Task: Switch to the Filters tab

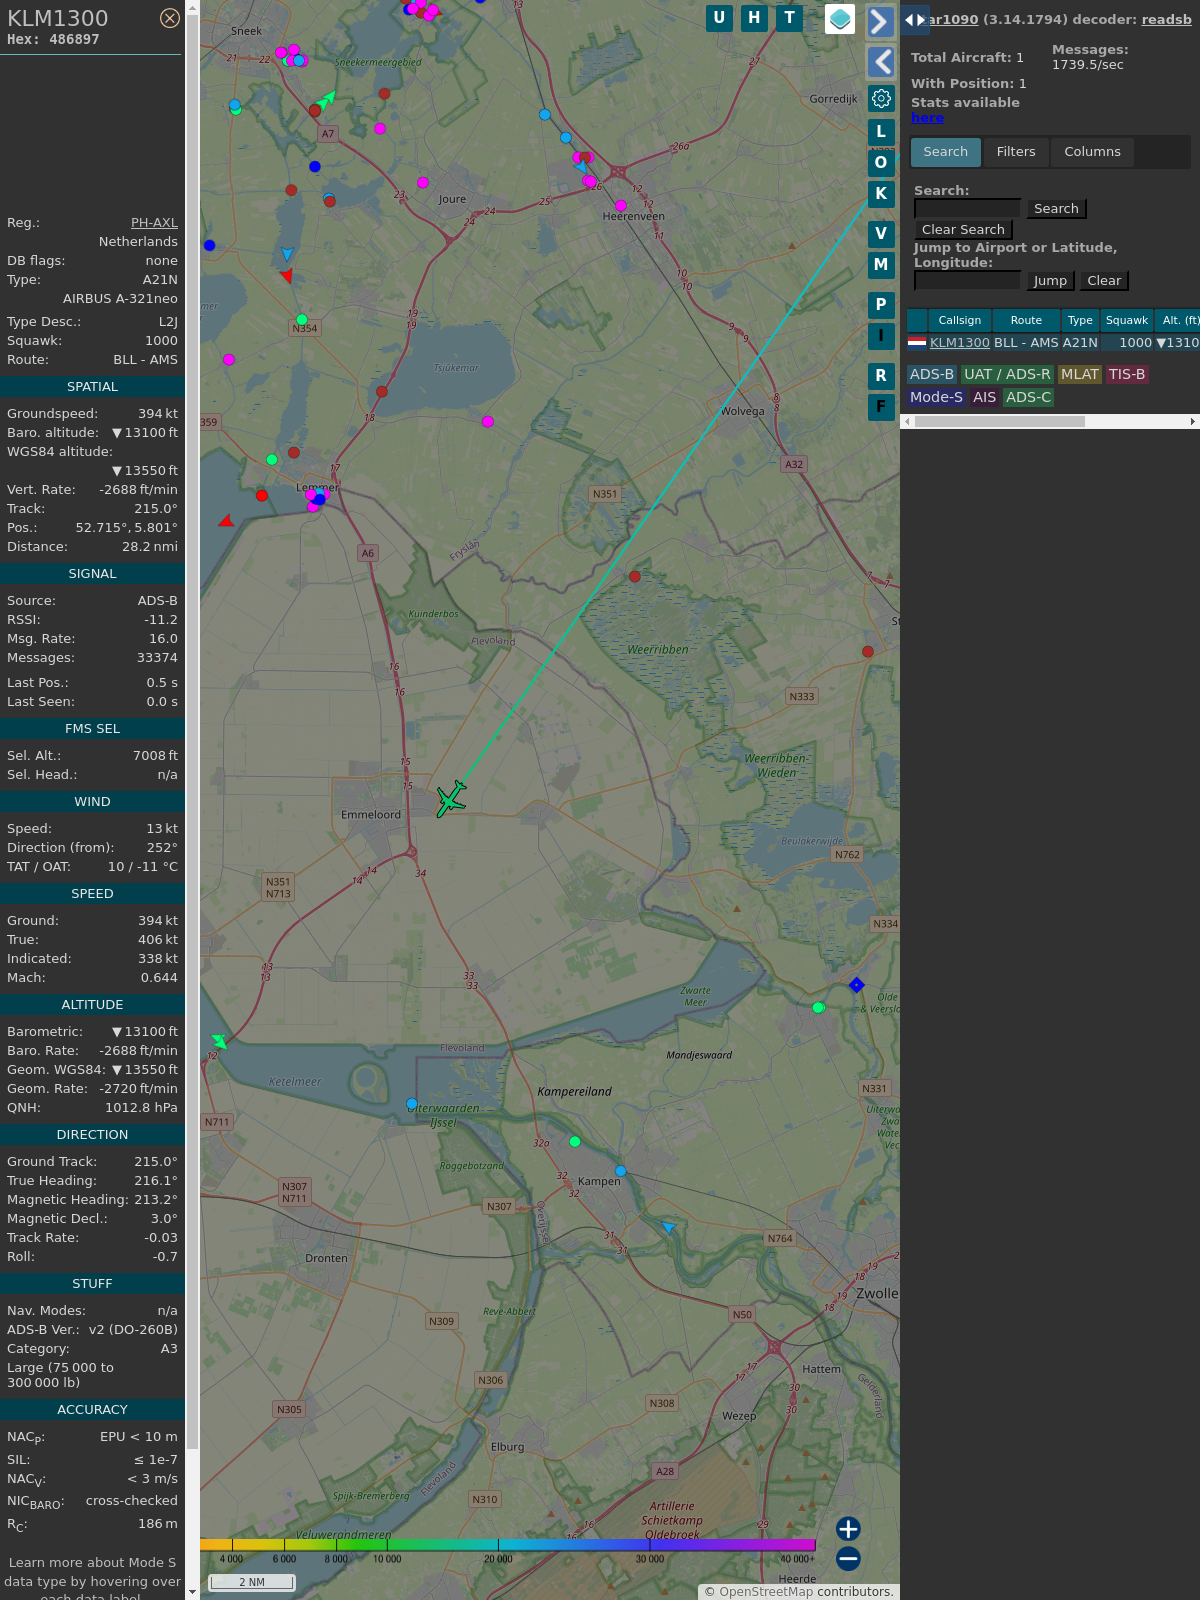Action: pyautogui.click(x=1016, y=152)
